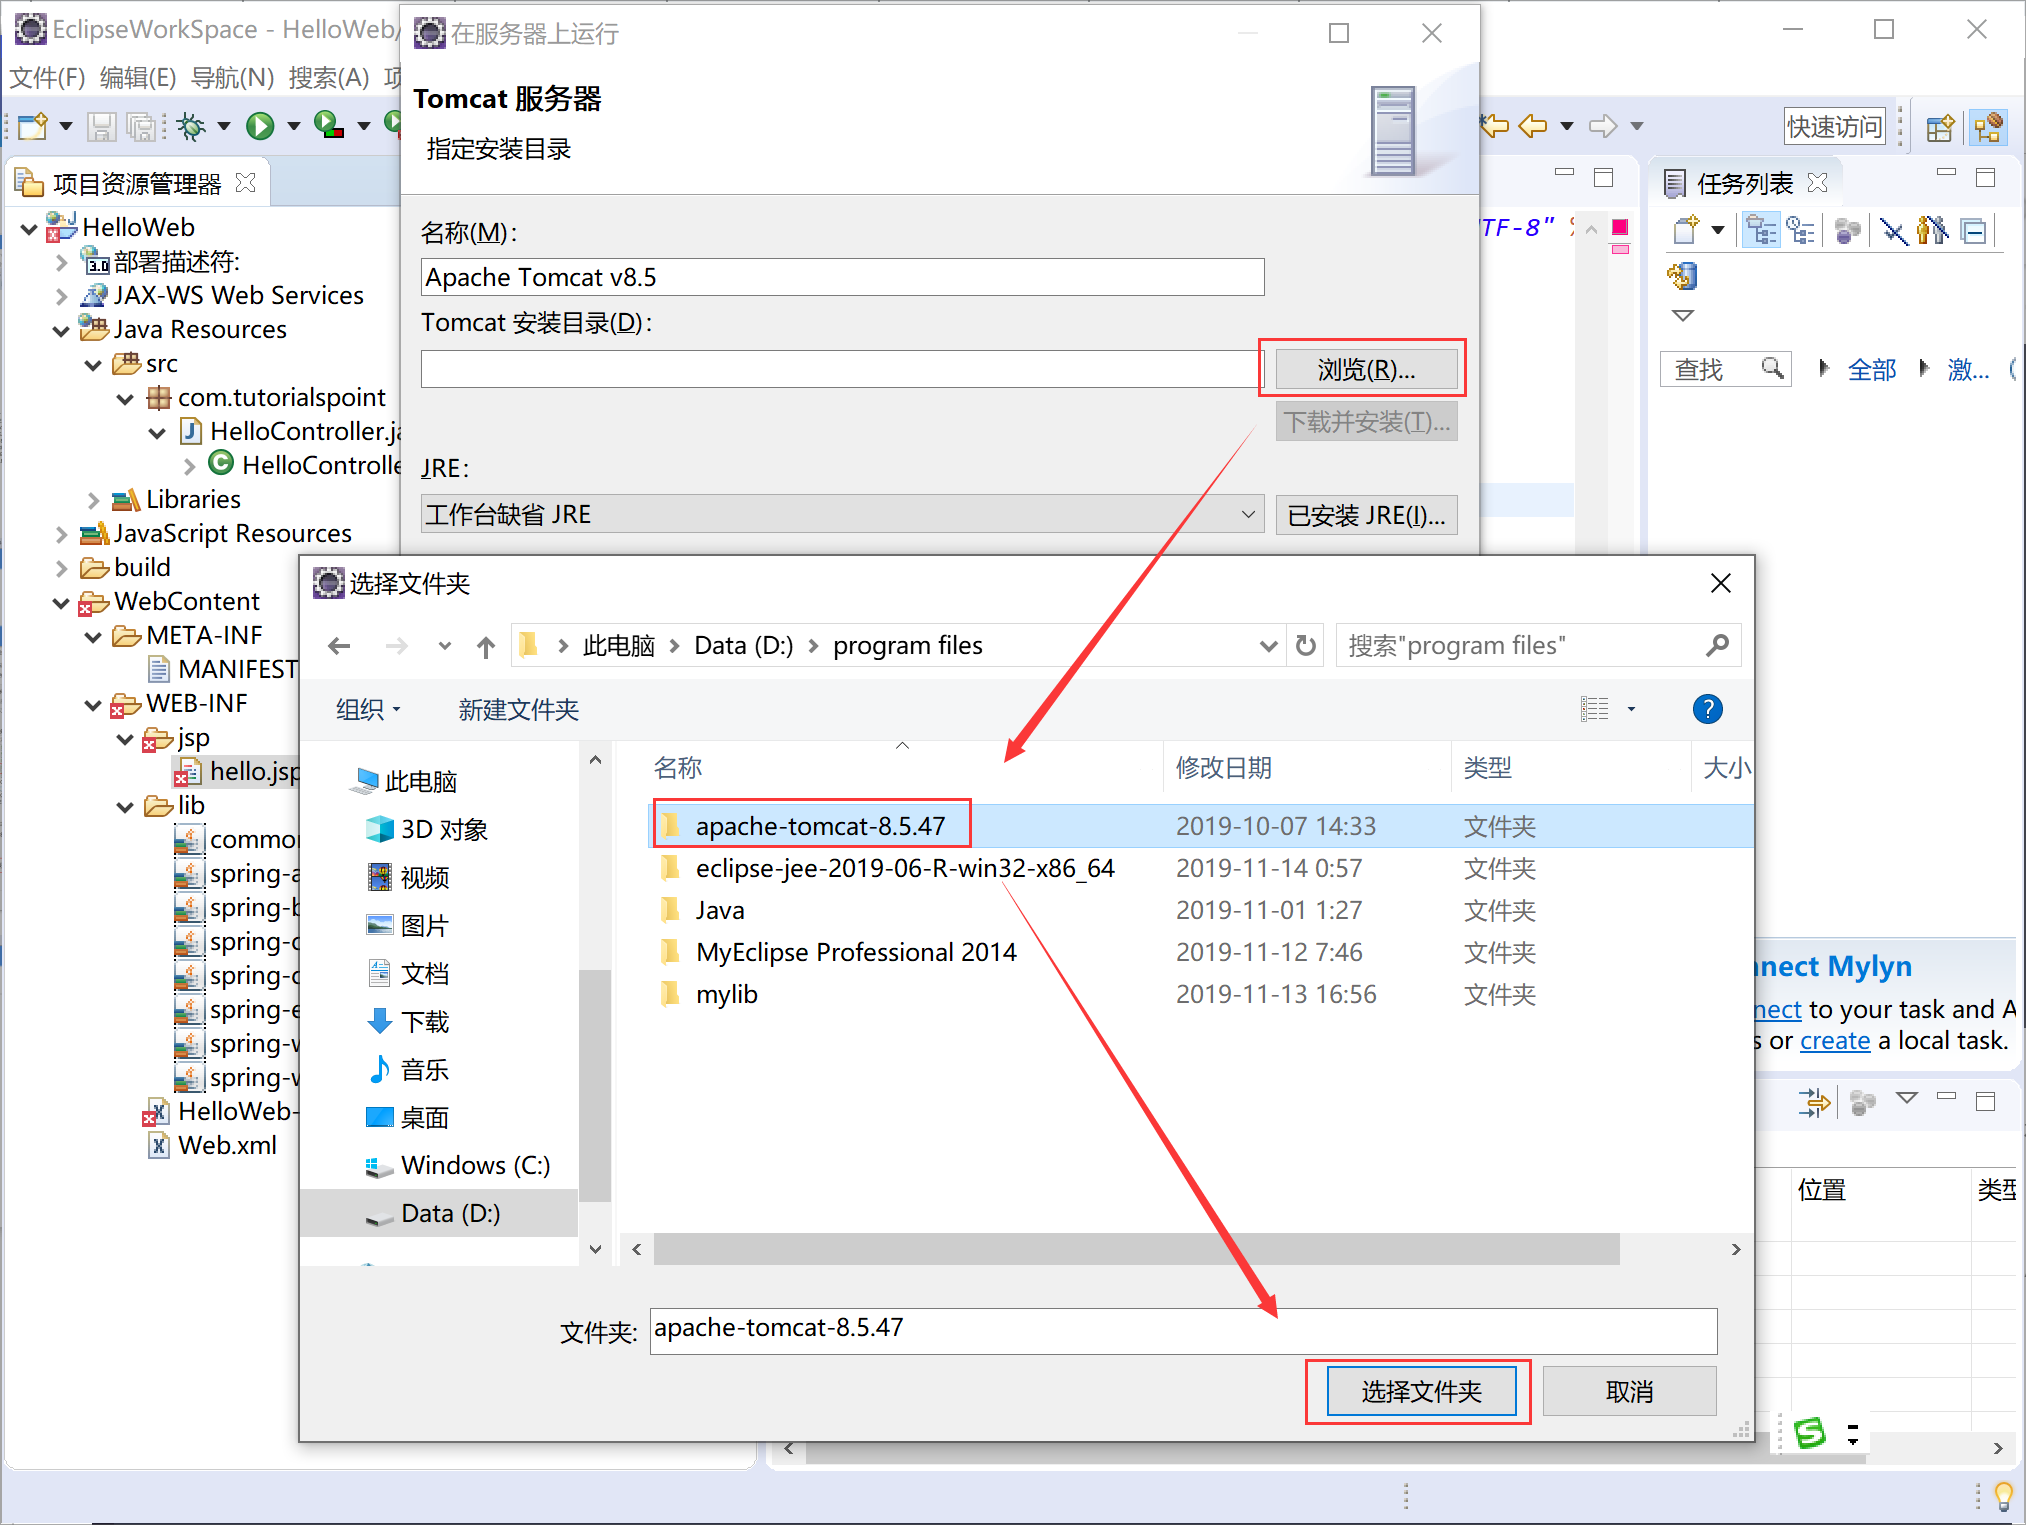The width and height of the screenshot is (2026, 1525).
Task: Click the 选择文件夹 confirm button
Action: click(x=1420, y=1391)
